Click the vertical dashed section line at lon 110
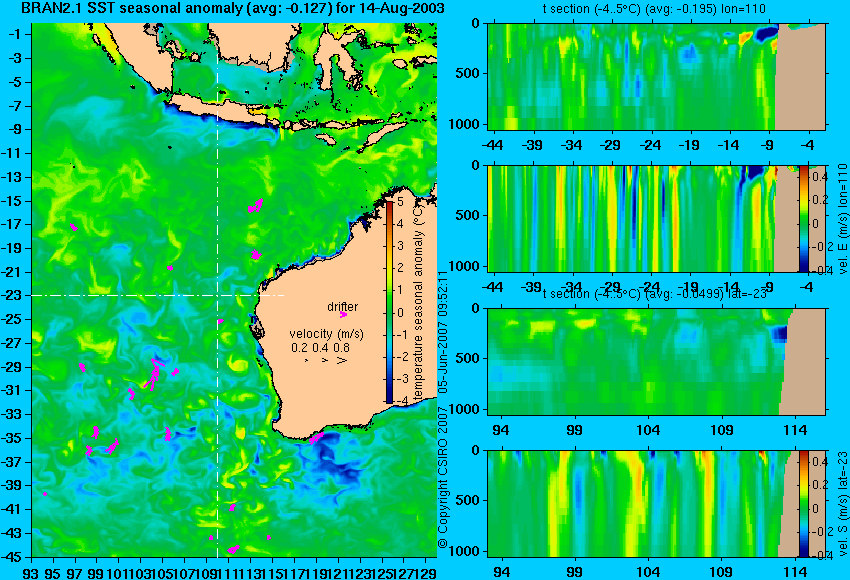The image size is (850, 580). (x=217, y=290)
